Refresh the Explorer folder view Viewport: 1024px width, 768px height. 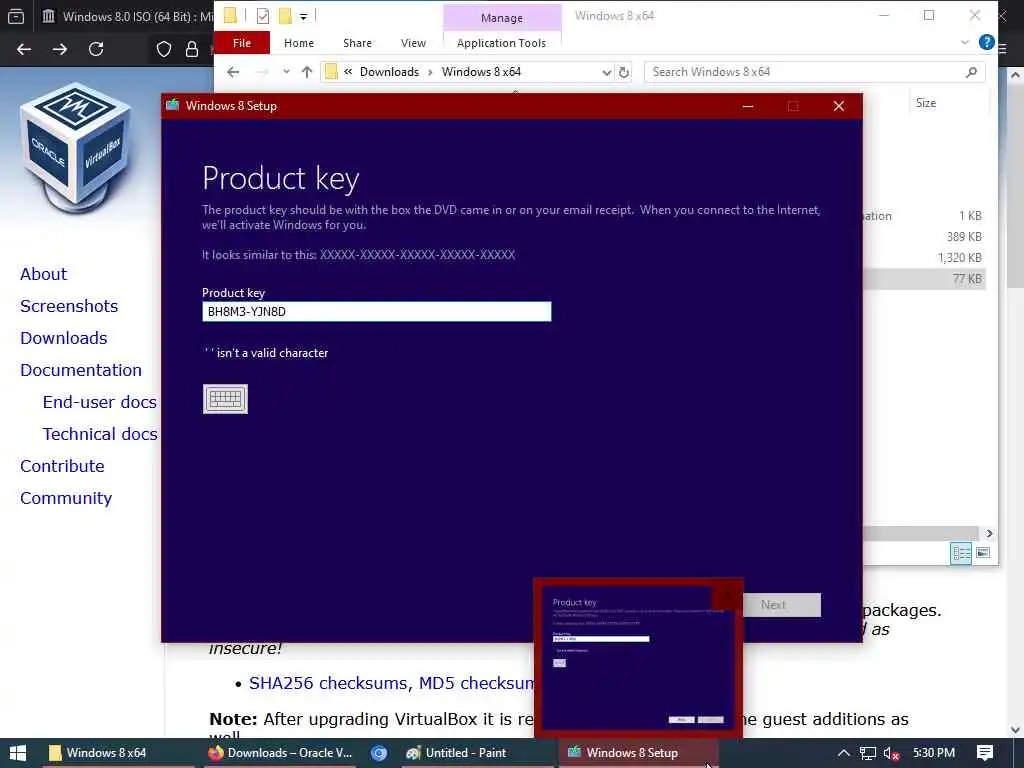click(624, 72)
